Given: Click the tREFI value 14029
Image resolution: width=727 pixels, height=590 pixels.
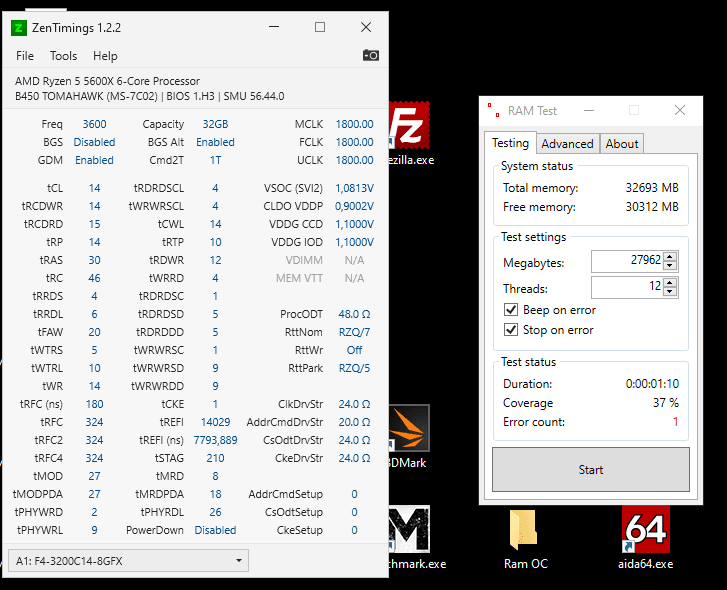Looking at the screenshot, I should 215,422.
